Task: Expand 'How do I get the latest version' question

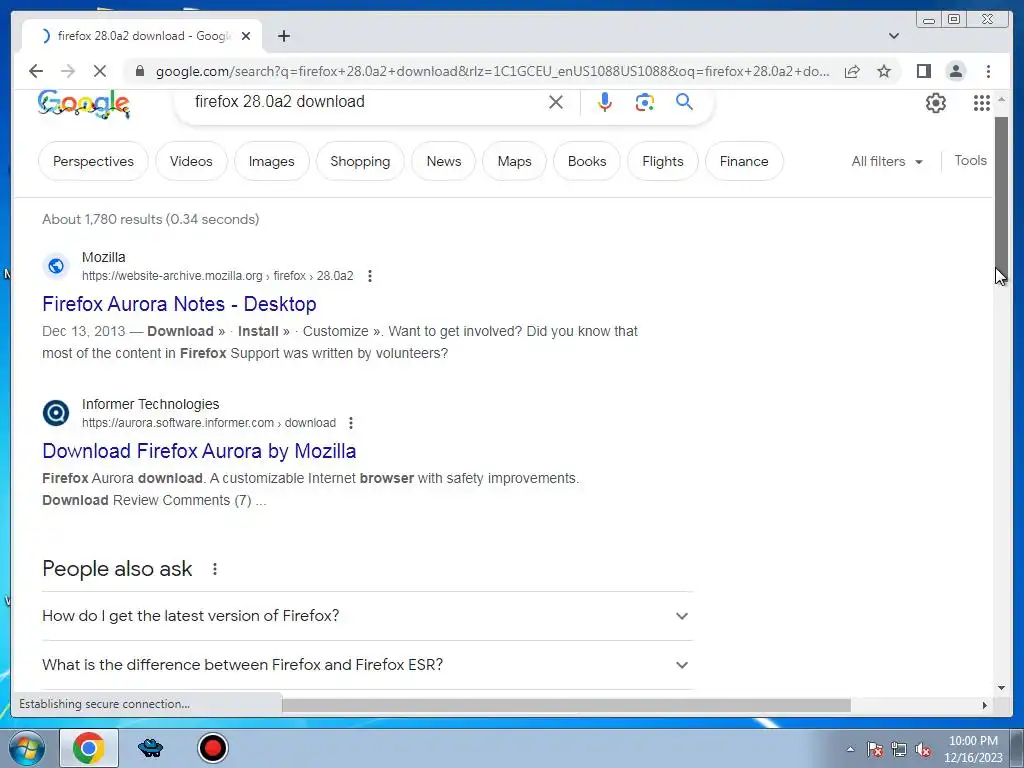Action: coord(367,616)
